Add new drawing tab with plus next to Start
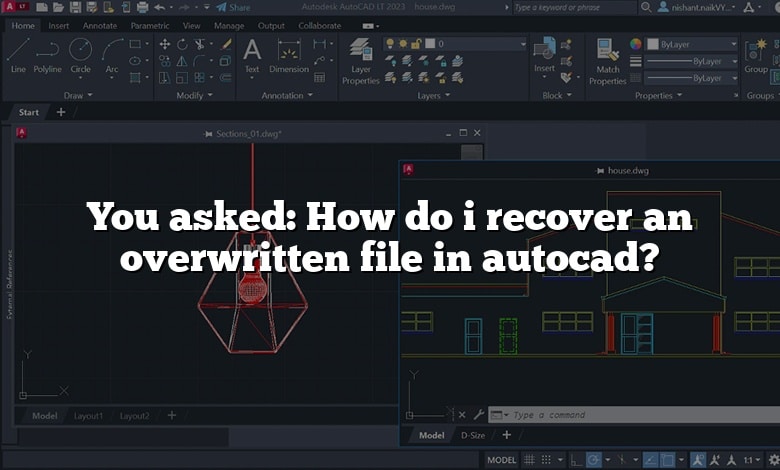Viewport: 780px width, 470px height. 61,112
